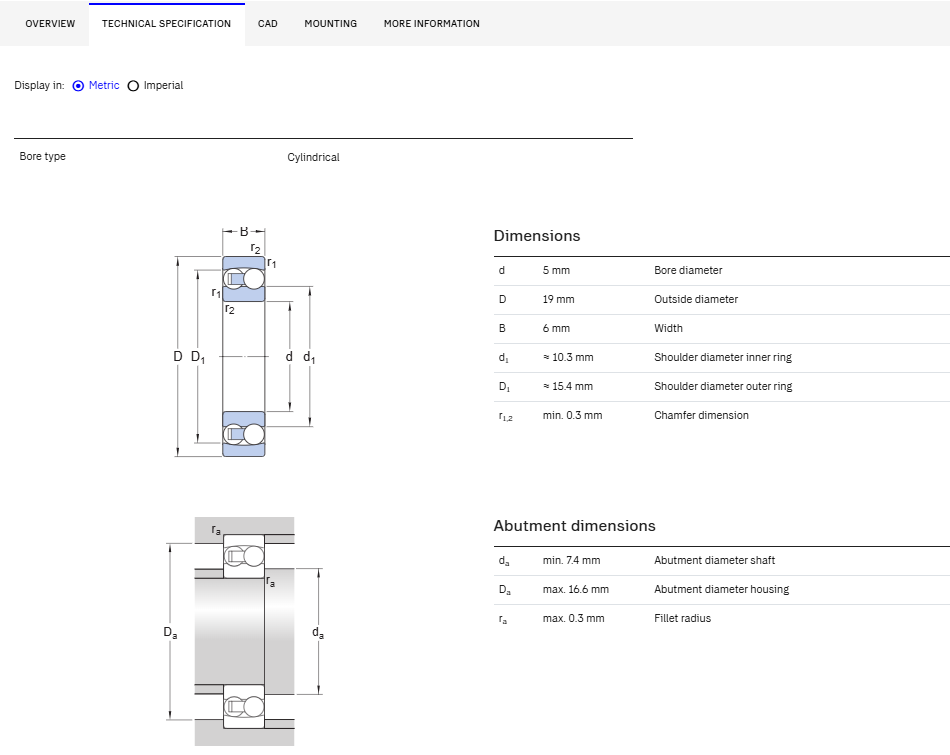
Task: Click the 19 mm outside diameter value
Action: pyautogui.click(x=559, y=299)
